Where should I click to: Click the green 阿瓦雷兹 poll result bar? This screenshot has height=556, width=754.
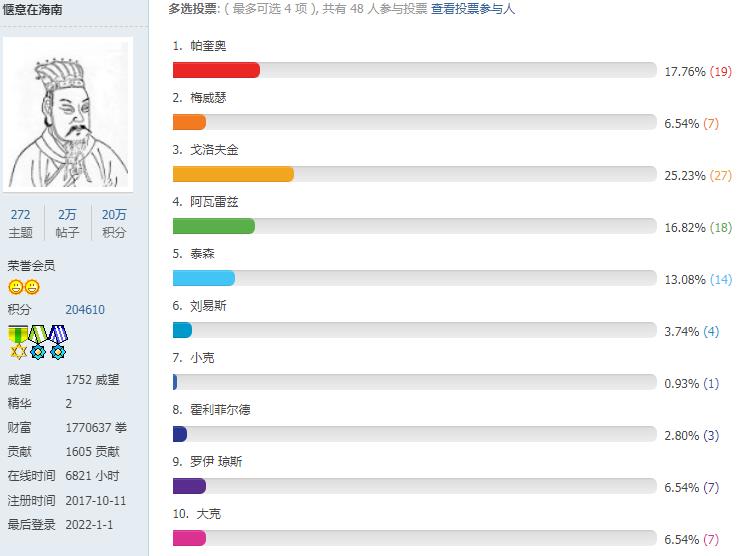pyautogui.click(x=214, y=226)
